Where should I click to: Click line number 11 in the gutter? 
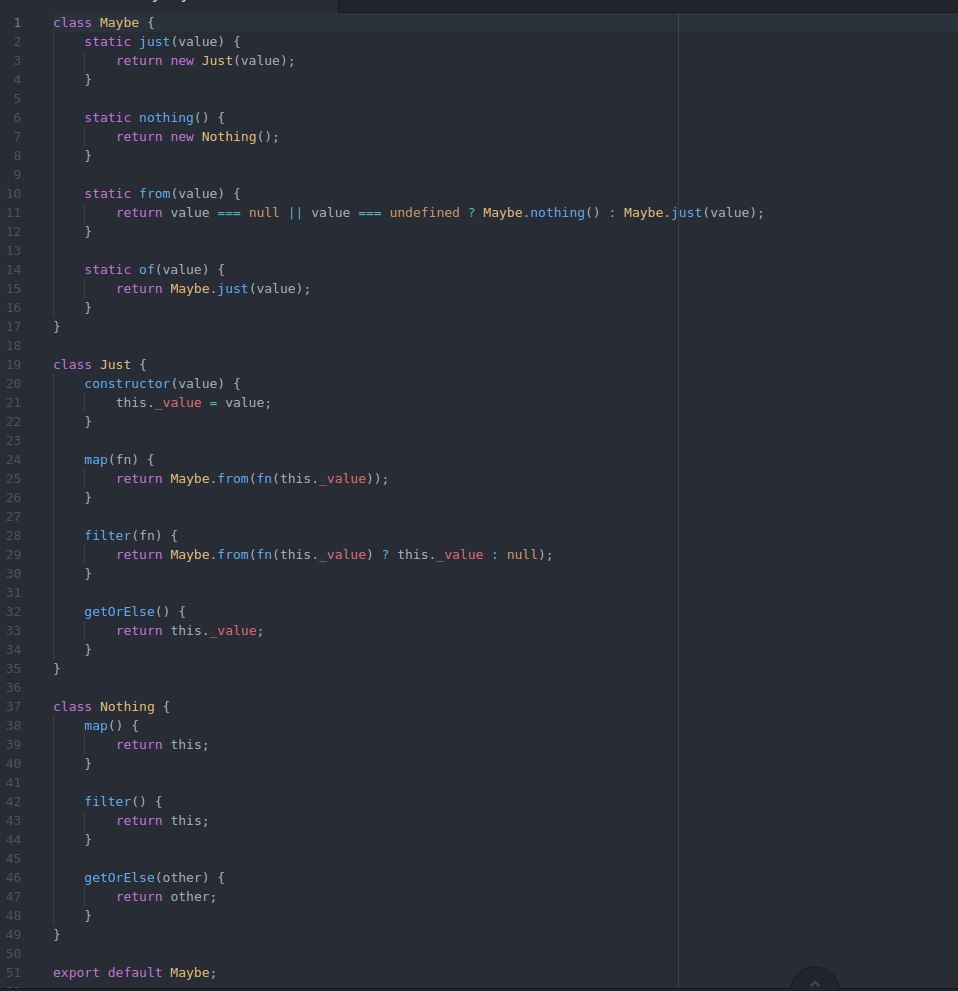point(14,212)
